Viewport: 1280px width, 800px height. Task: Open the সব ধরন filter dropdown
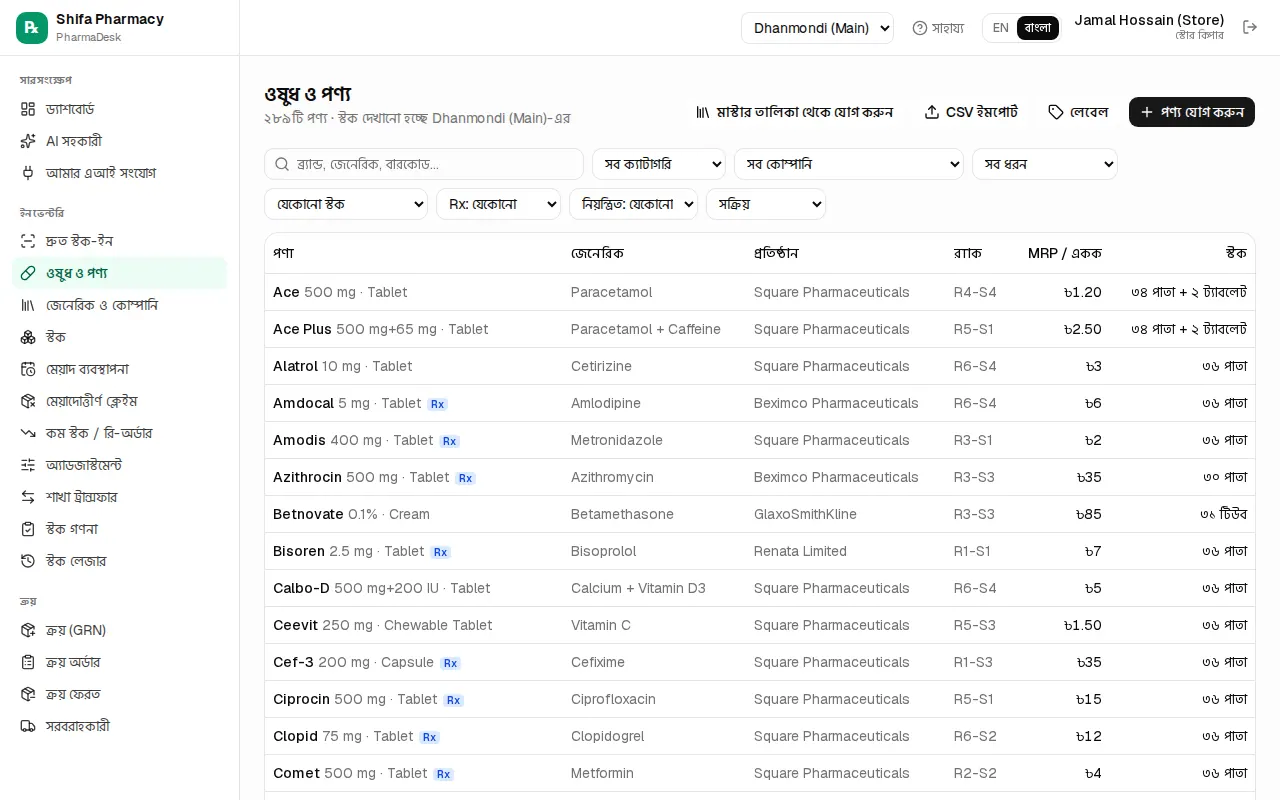1045,164
